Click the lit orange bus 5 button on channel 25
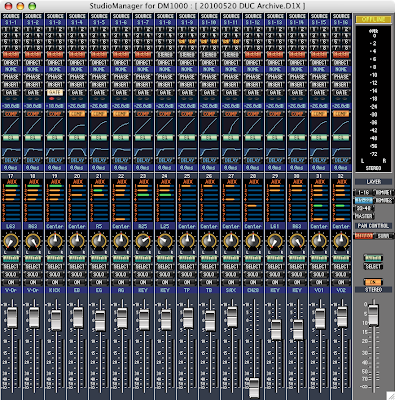Image resolution: width=395 pixels, height=400 pixels. pos(182,42)
